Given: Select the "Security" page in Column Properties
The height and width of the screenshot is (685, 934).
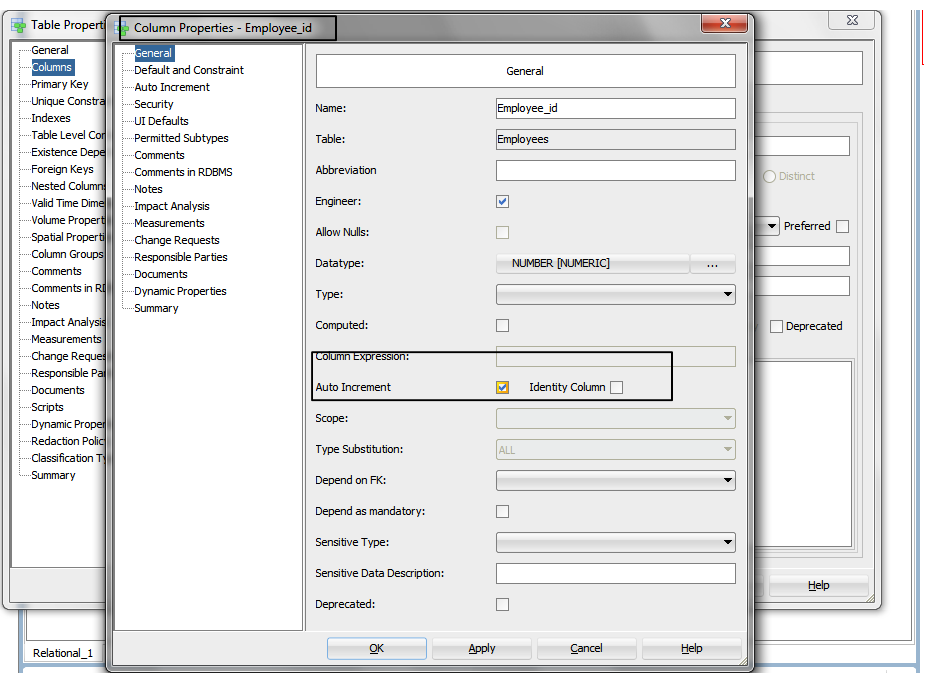Looking at the screenshot, I should 154,104.
